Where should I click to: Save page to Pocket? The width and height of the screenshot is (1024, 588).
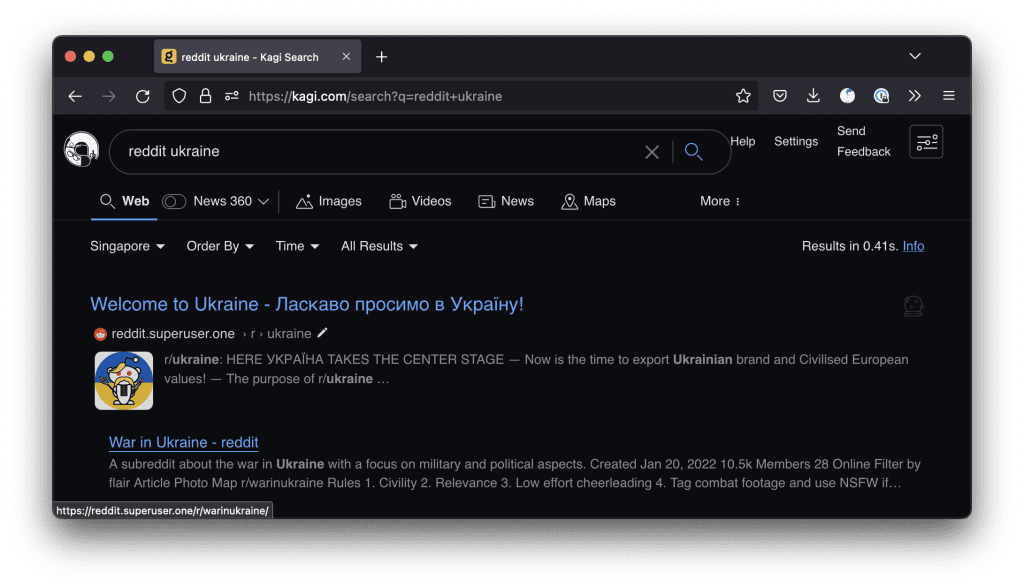pyautogui.click(x=780, y=96)
